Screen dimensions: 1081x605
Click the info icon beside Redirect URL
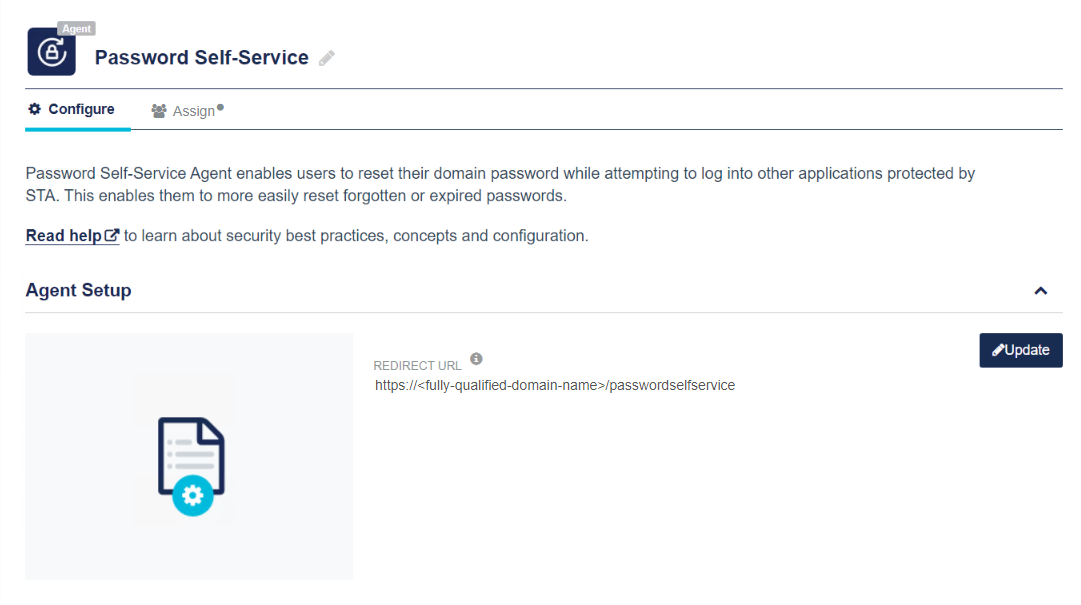[476, 358]
